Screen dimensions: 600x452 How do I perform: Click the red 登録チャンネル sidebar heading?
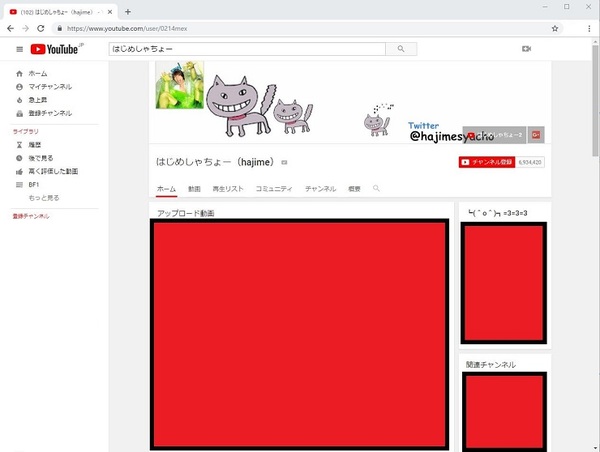tap(31, 216)
